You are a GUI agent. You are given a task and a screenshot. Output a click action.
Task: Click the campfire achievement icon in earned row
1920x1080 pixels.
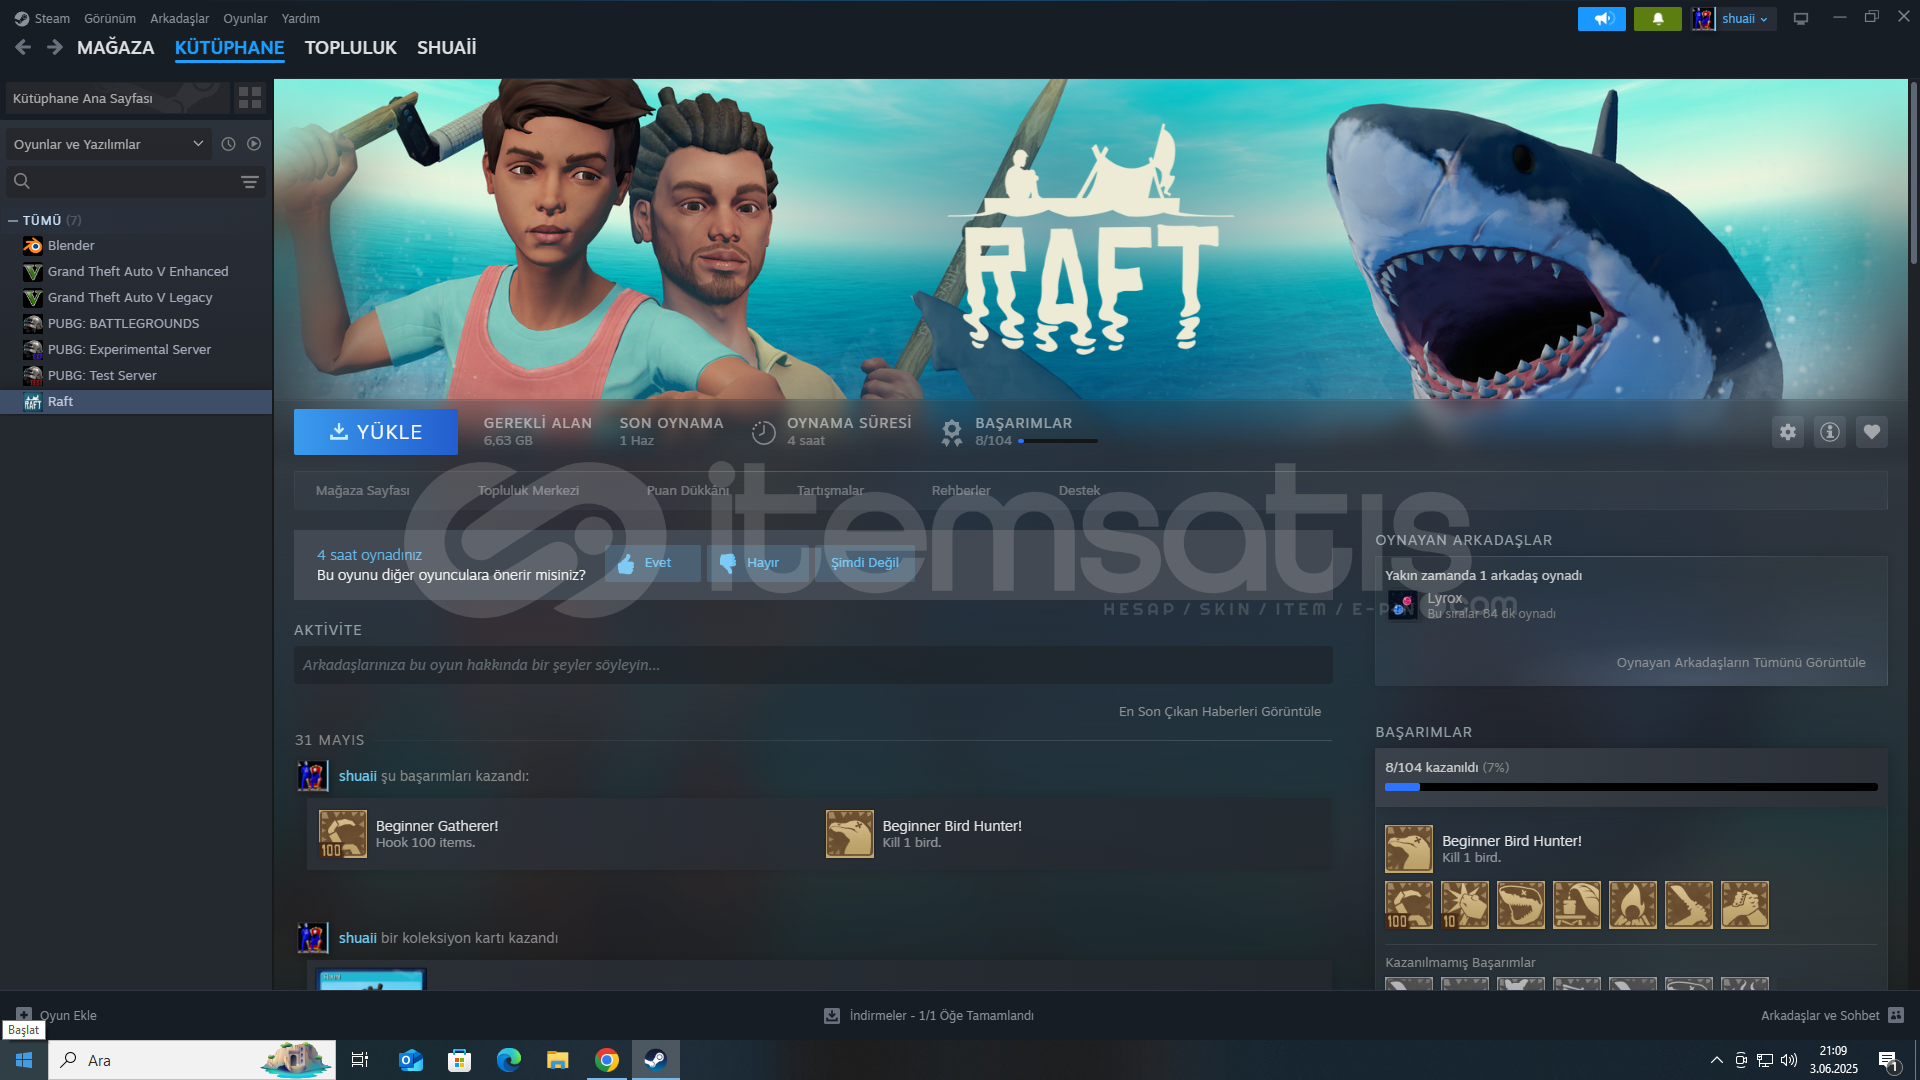(1632, 905)
